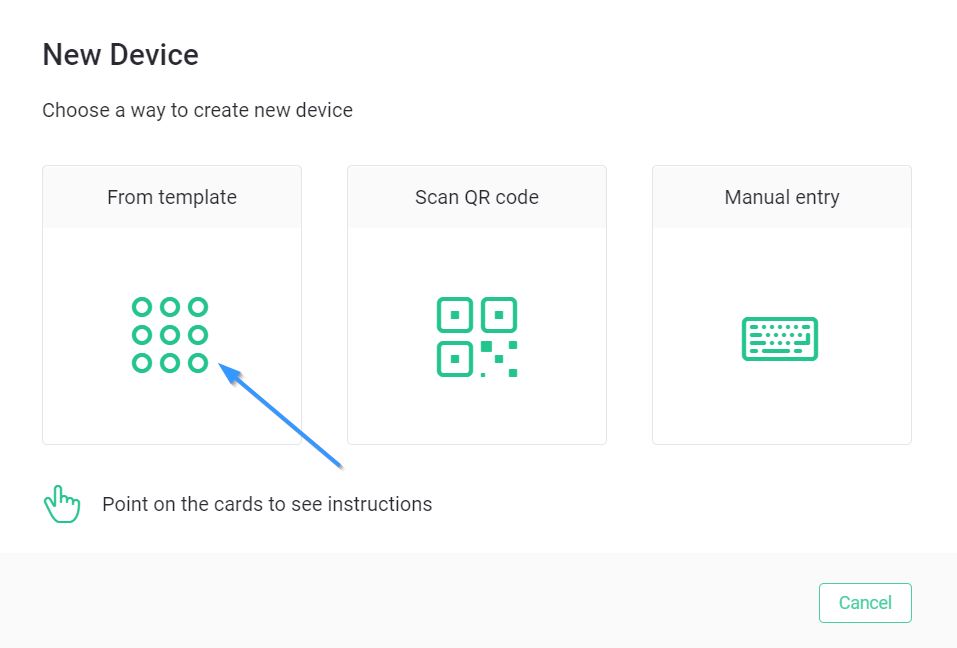The image size is (957, 648).
Task: Click the center circle of the template grid icon
Action: [x=170, y=335]
